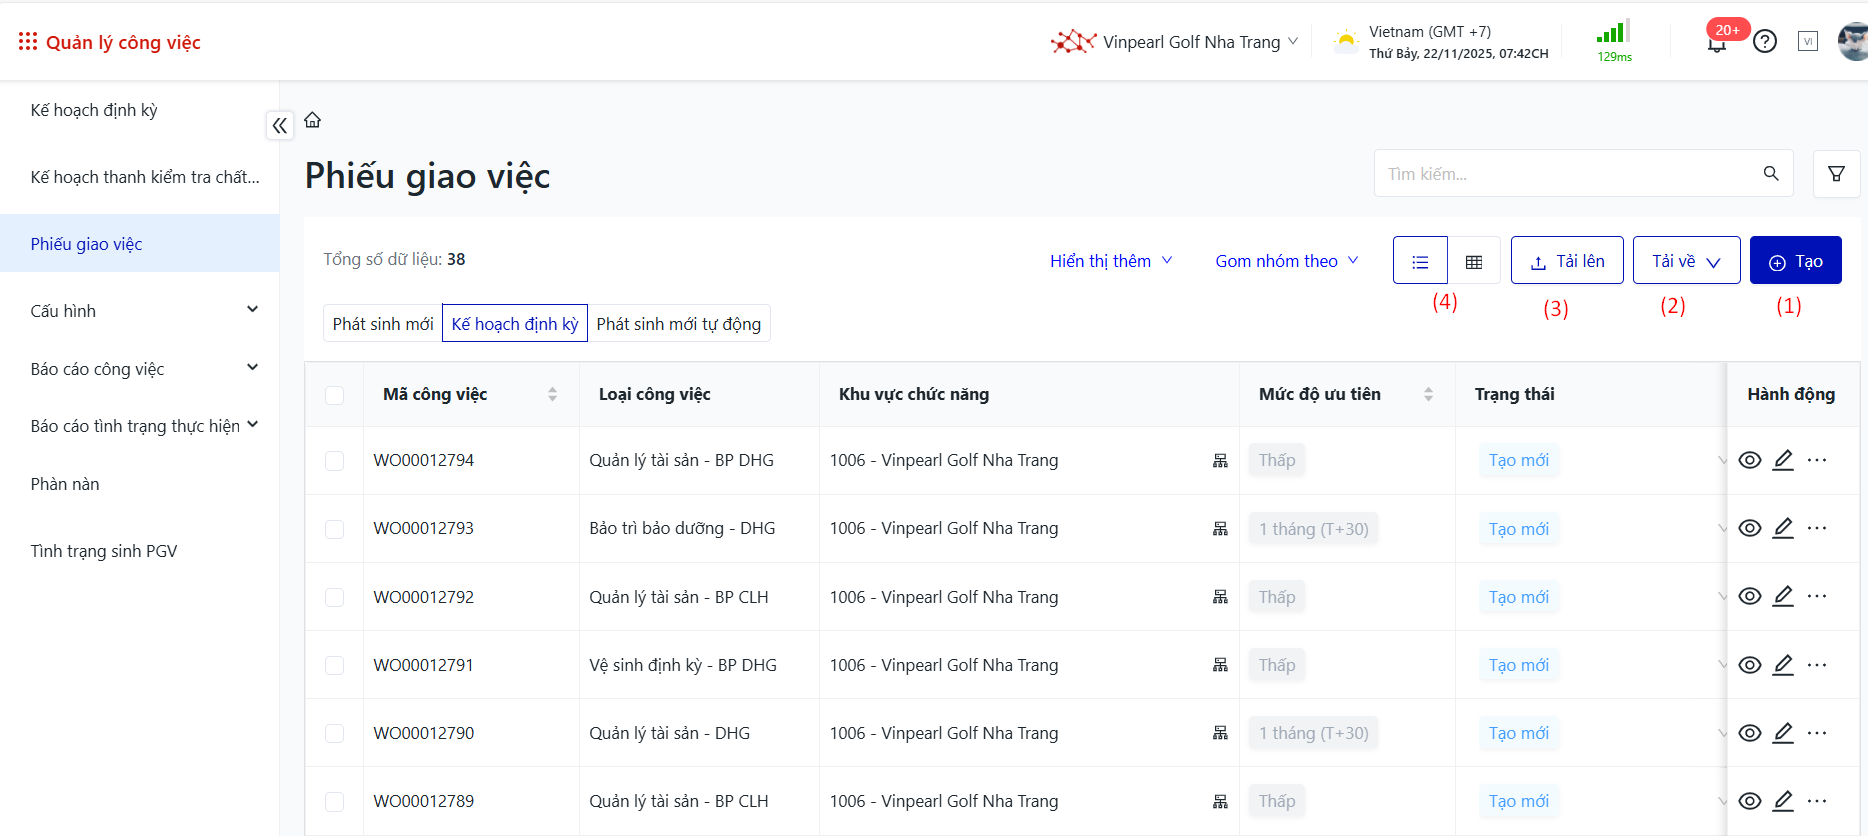
Task: Open the app grid menu icon
Action: [x=28, y=41]
